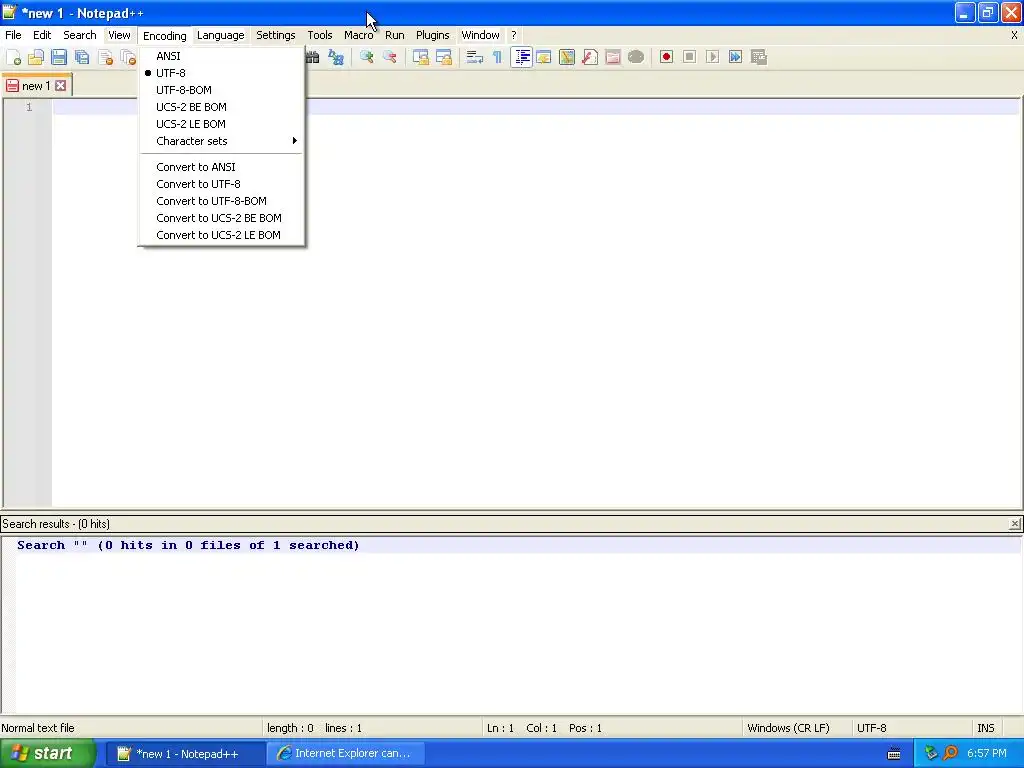
Task: Open the File menu
Action: 13,35
